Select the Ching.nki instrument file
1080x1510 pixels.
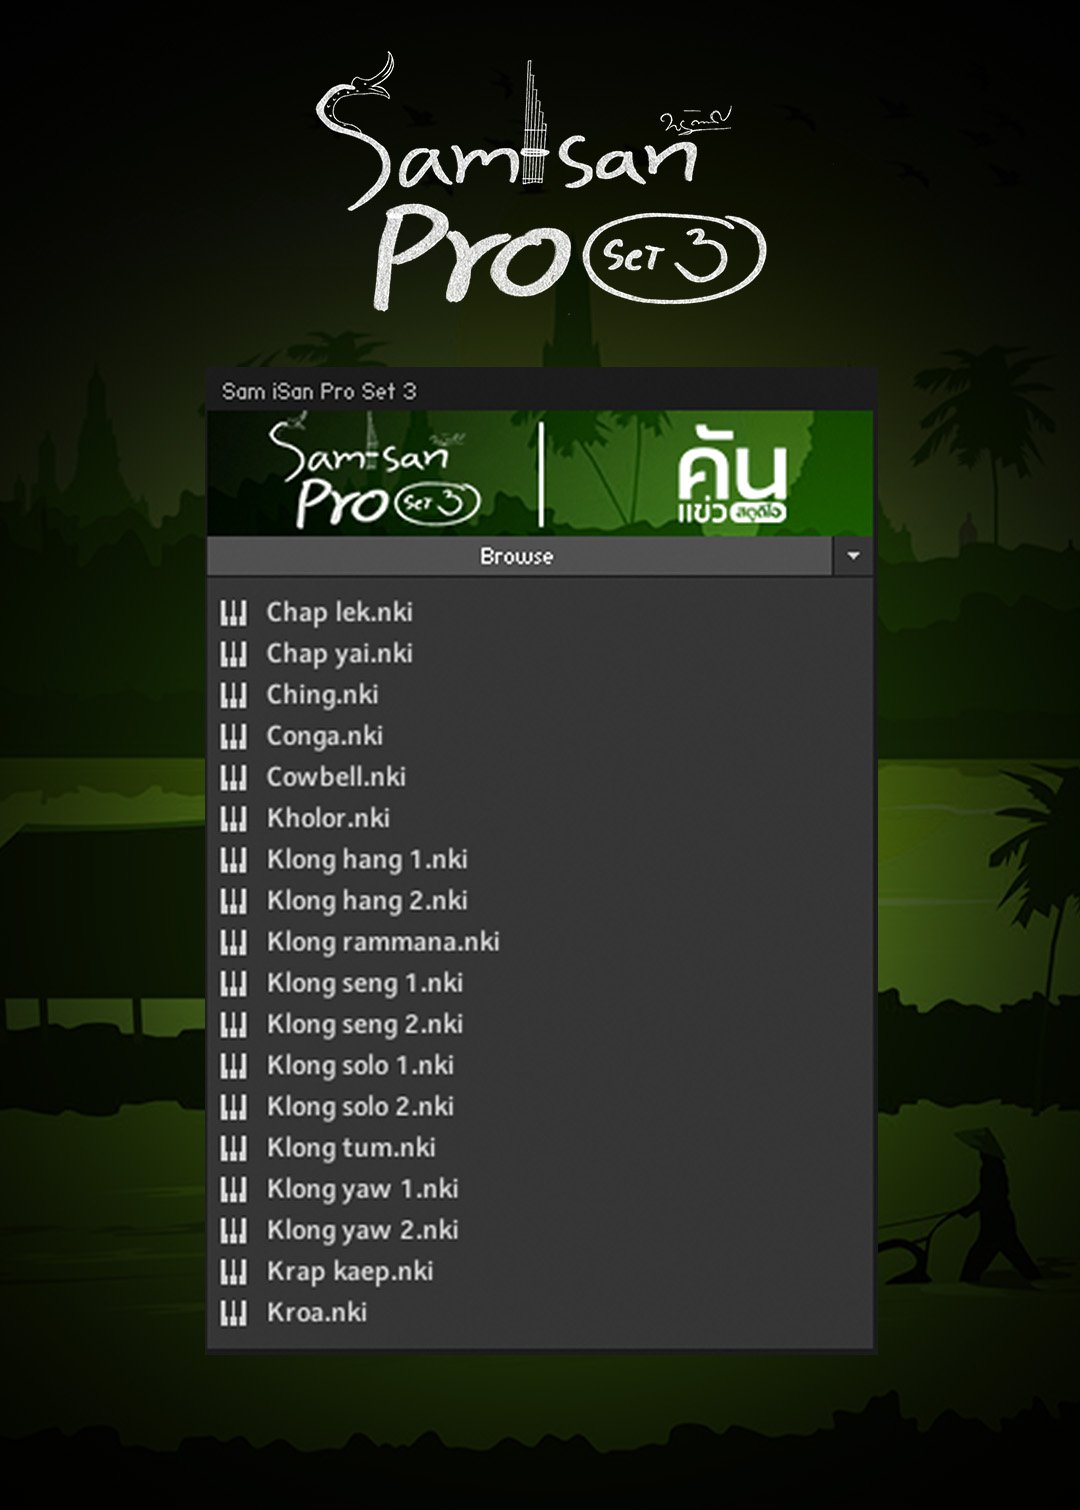tap(322, 695)
